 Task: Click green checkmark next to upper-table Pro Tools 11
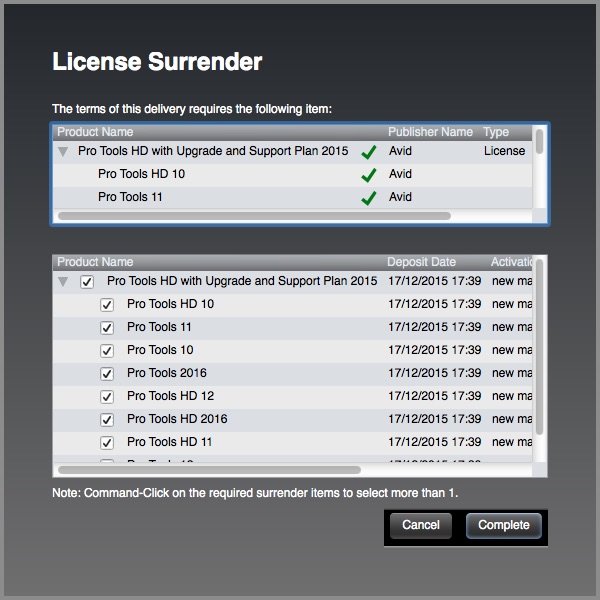click(x=368, y=198)
